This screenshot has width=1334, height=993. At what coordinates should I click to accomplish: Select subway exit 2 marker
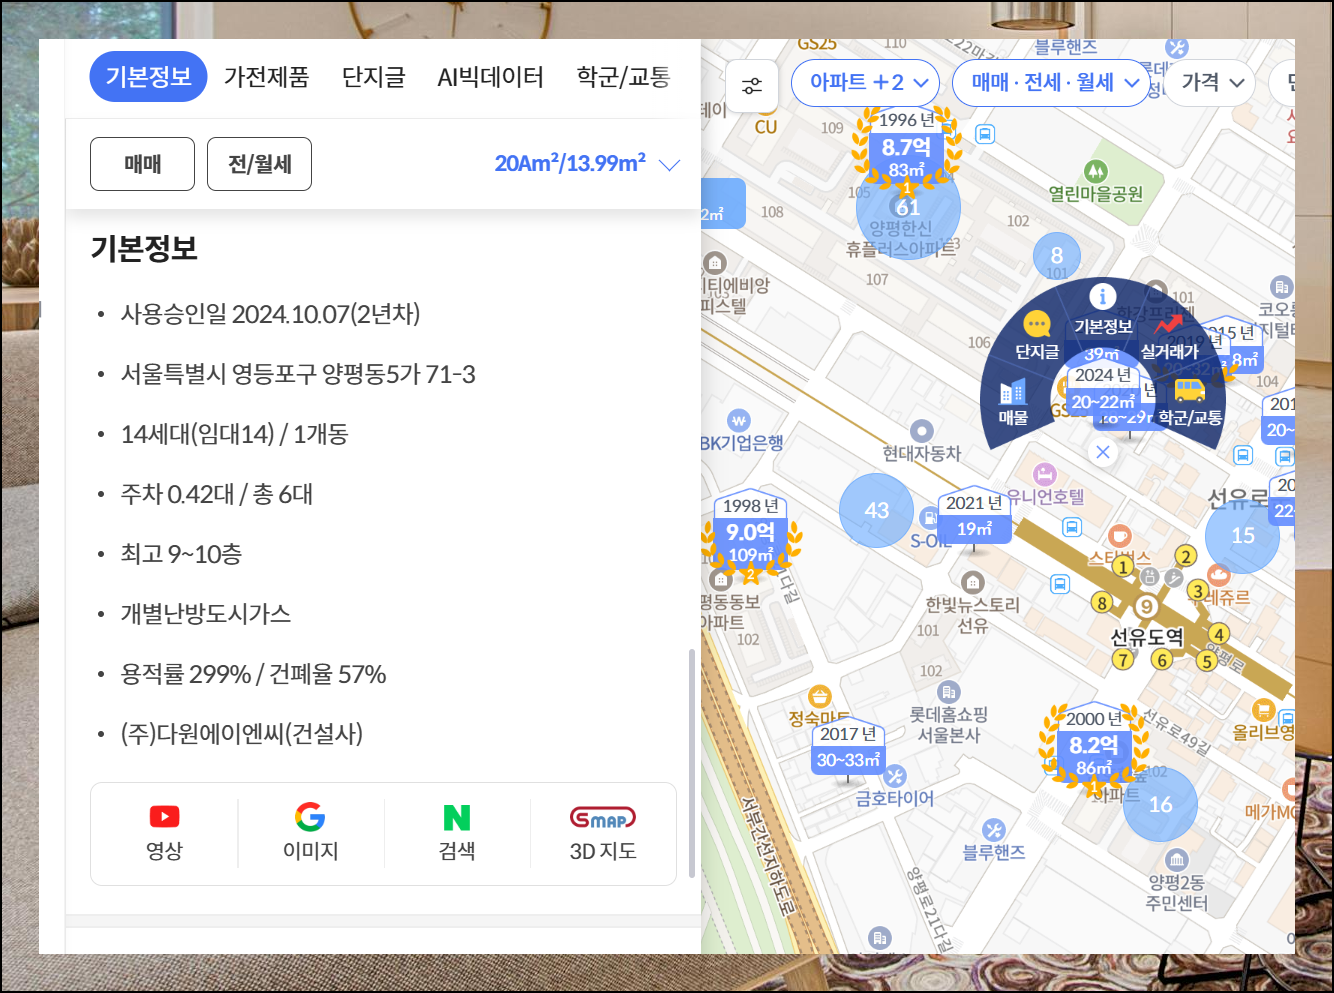[x=1185, y=556]
